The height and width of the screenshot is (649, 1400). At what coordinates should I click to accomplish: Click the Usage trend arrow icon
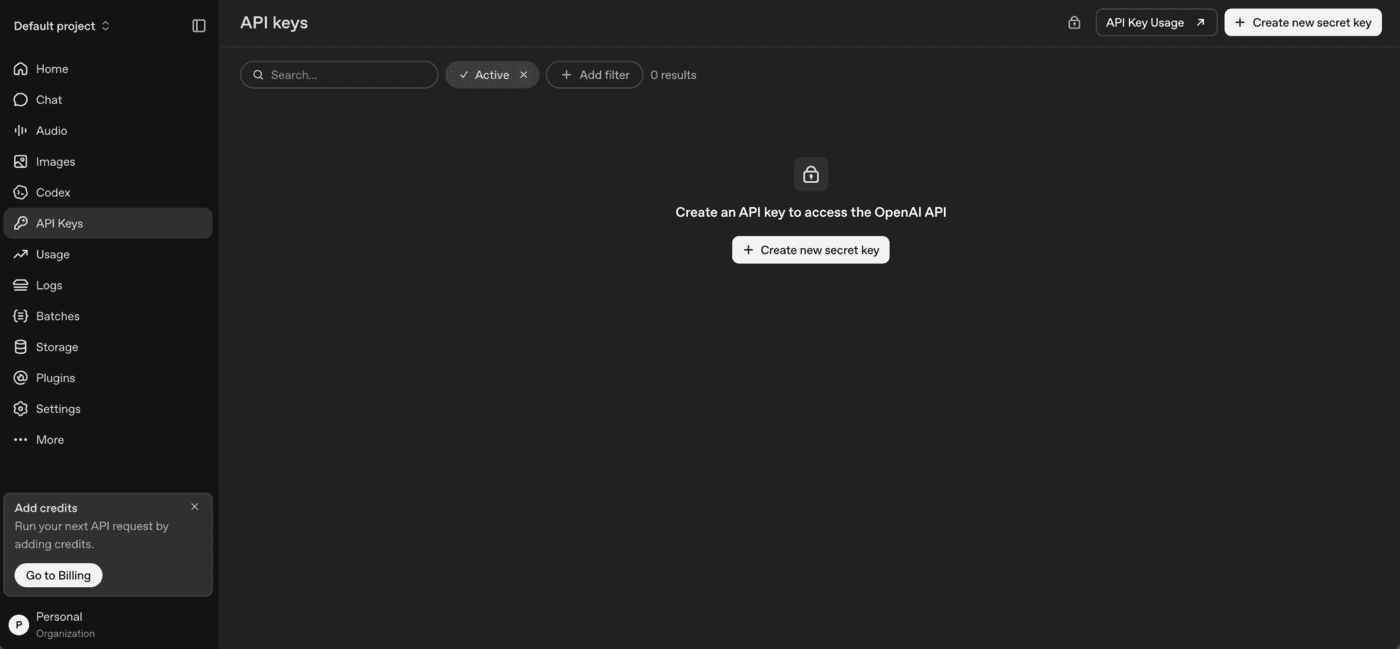[x=20, y=255]
